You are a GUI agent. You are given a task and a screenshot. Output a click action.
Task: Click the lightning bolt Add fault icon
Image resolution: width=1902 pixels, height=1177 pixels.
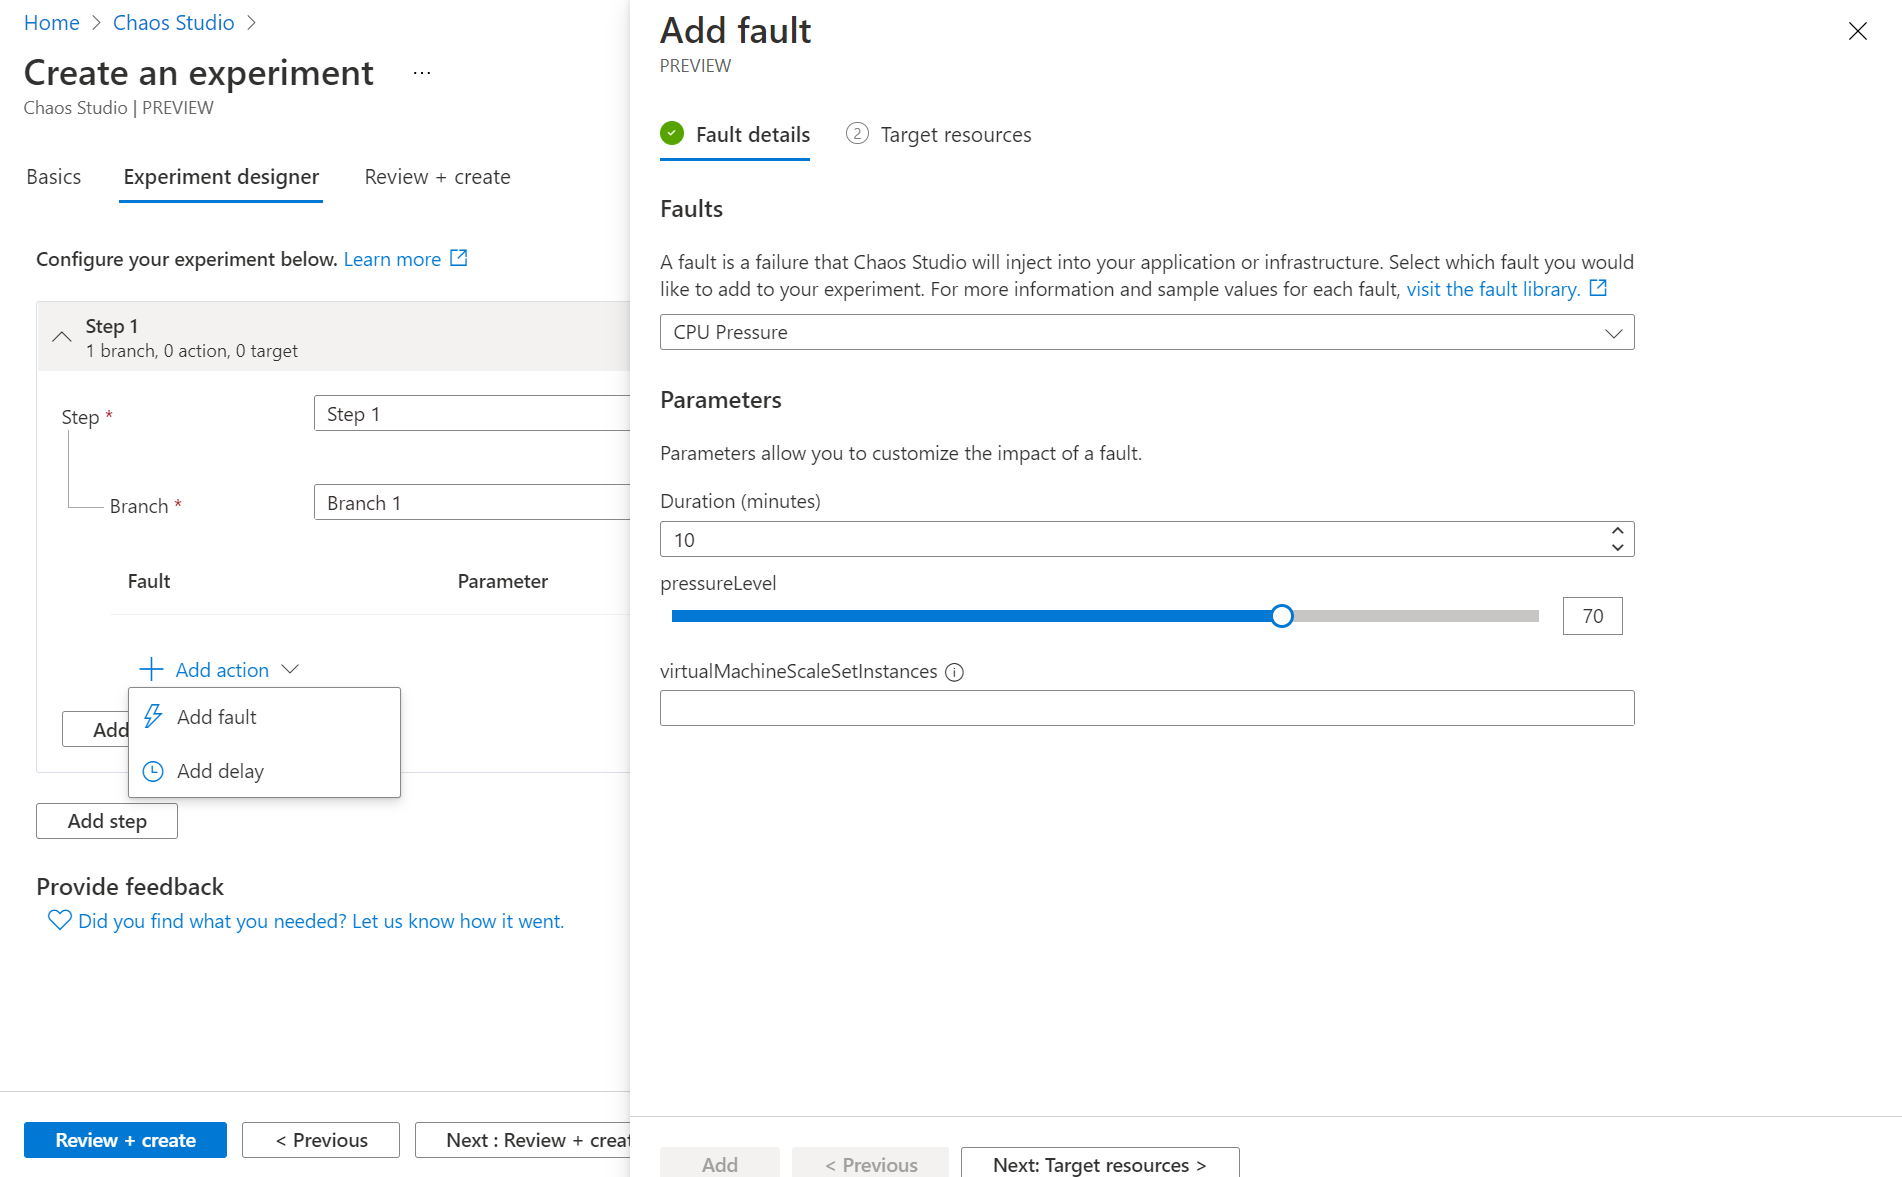(x=153, y=716)
